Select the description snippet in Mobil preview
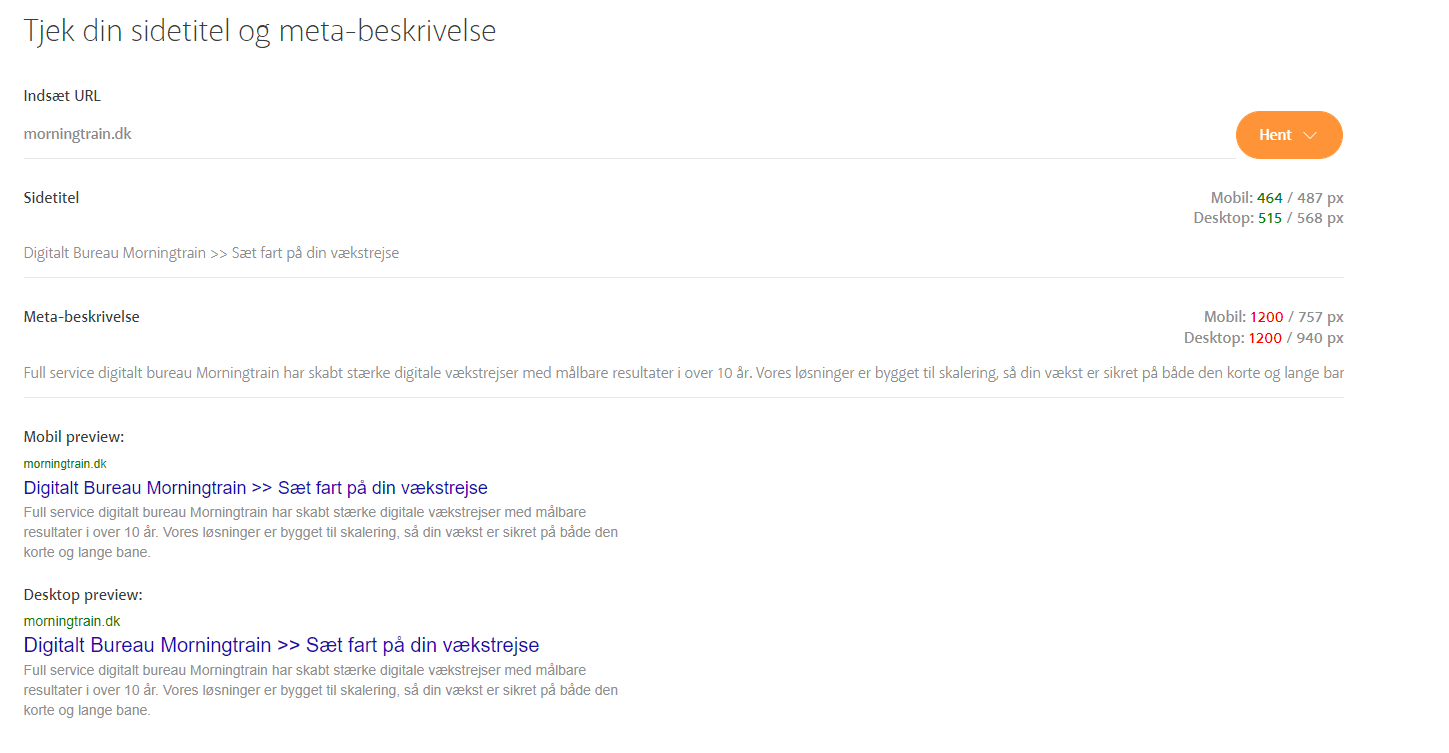 point(320,532)
